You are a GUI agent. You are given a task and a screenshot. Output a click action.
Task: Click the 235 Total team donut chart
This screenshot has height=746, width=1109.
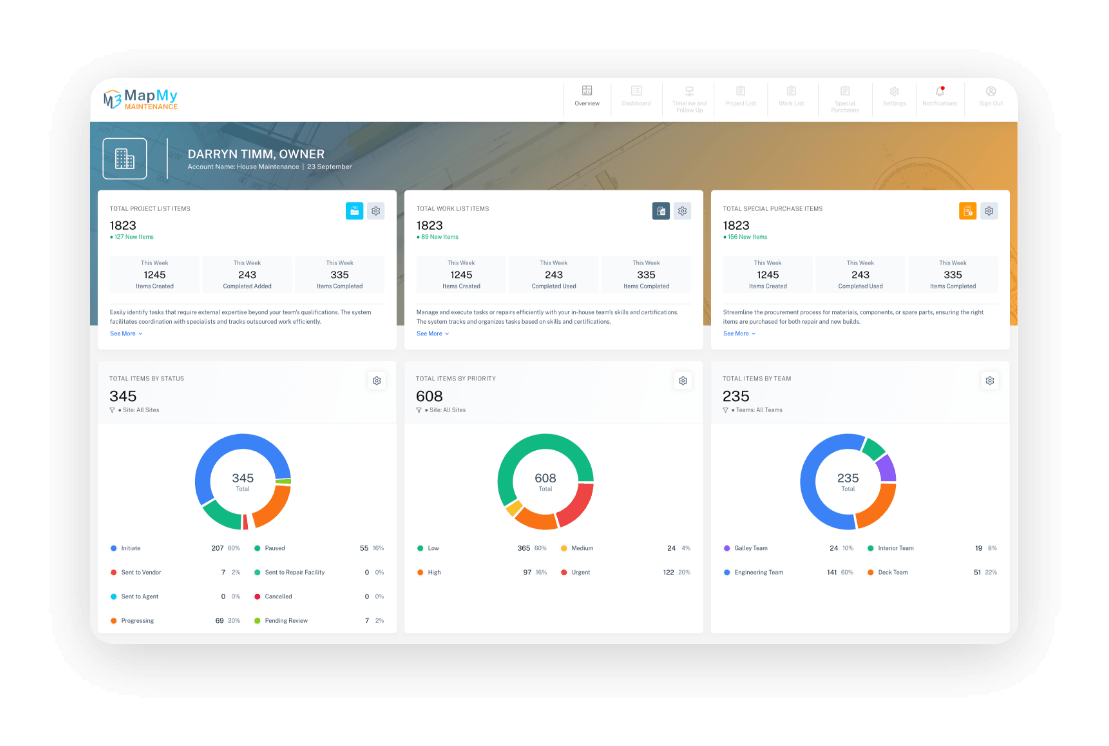848,482
